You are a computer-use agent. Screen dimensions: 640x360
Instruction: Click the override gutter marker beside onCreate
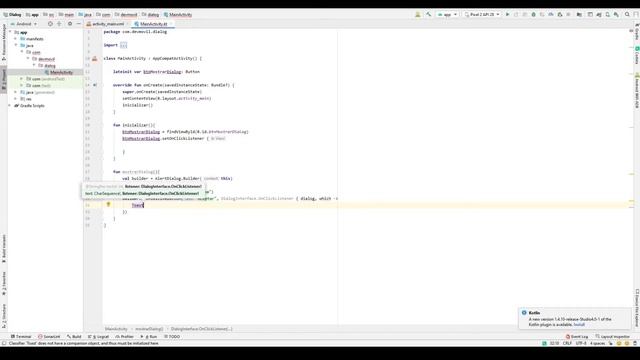[x=95, y=85]
